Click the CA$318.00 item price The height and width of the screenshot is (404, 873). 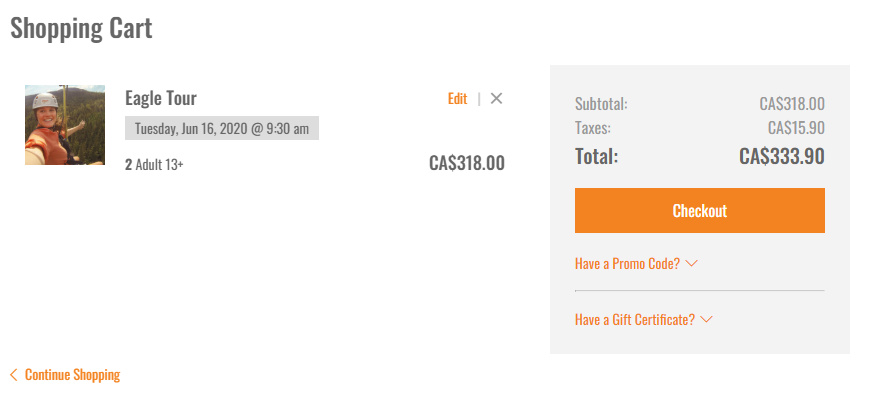467,163
